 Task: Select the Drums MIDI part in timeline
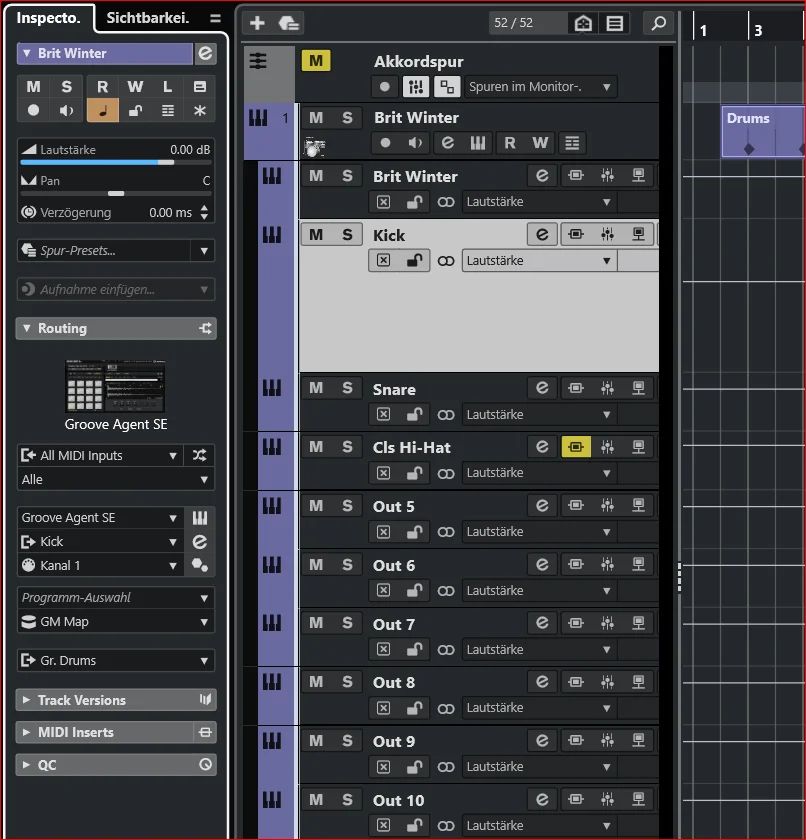764,132
